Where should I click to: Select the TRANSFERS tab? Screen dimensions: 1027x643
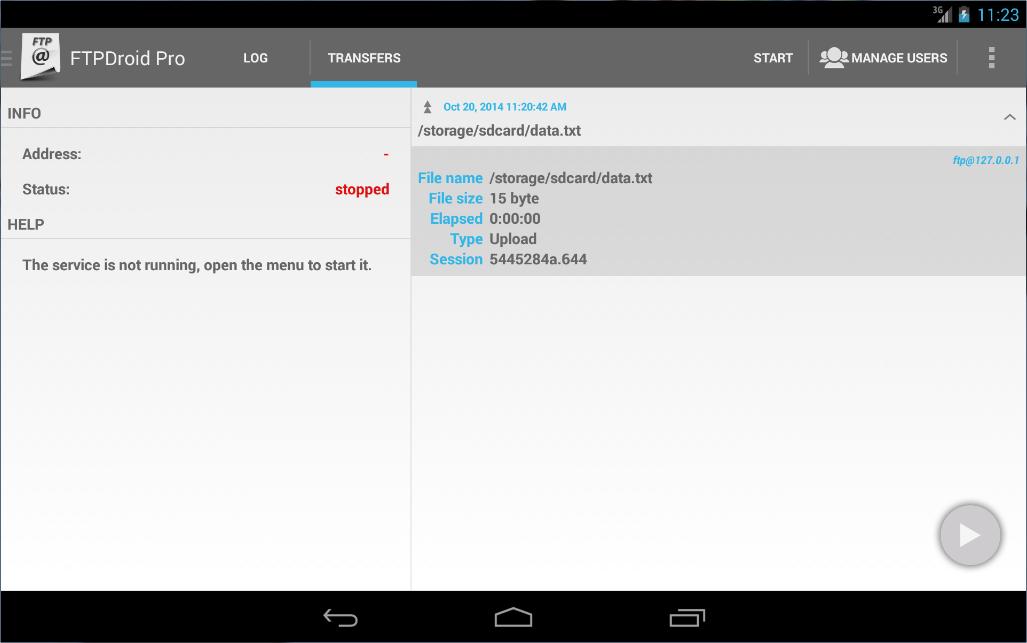(x=364, y=58)
